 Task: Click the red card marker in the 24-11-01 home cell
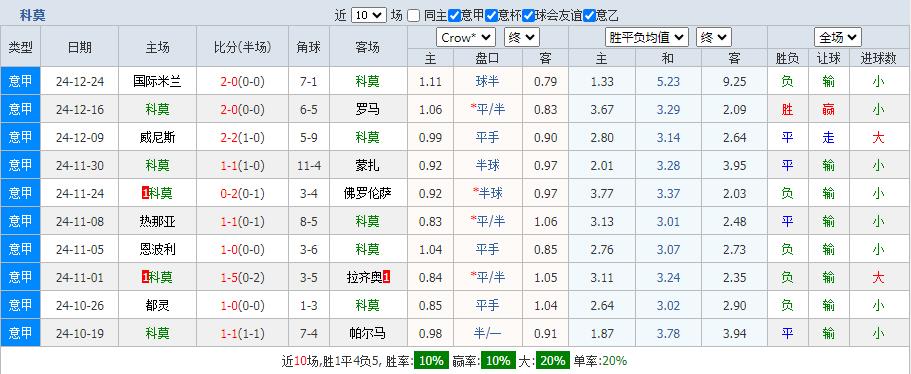(145, 277)
